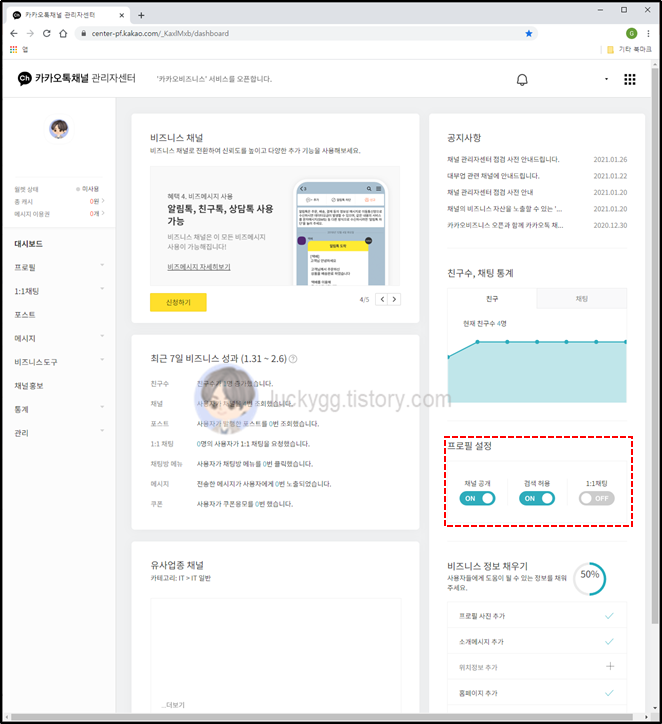
Task: Toggle the 검색 허용 switch
Action: coord(537,498)
